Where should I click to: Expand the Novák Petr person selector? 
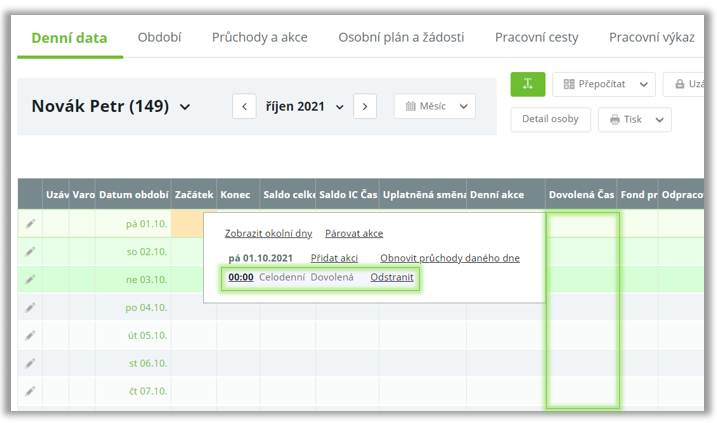(184, 108)
